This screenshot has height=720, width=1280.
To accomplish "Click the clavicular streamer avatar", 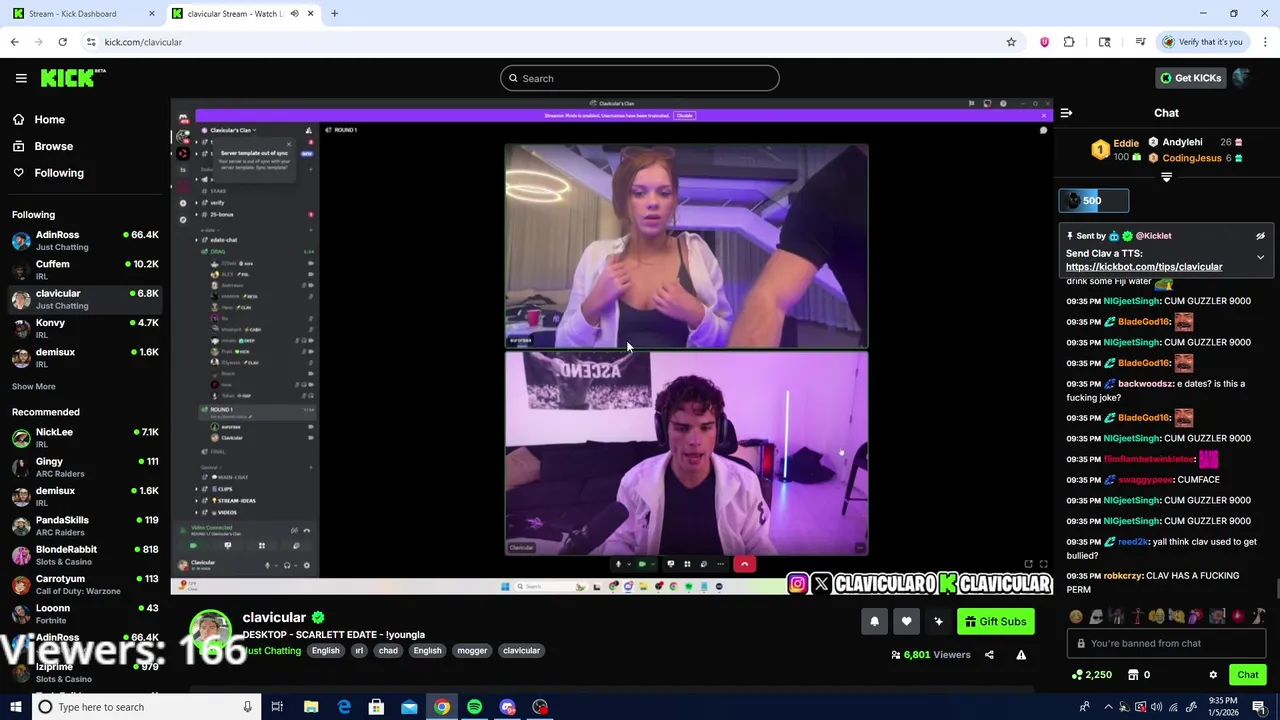I will tap(211, 632).
